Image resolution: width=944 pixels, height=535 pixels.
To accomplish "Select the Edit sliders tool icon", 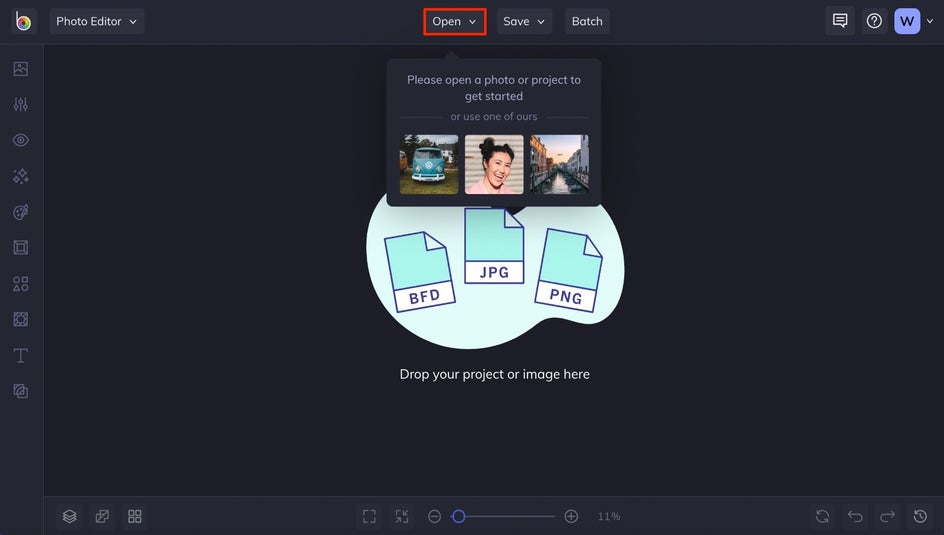I will (x=20, y=105).
